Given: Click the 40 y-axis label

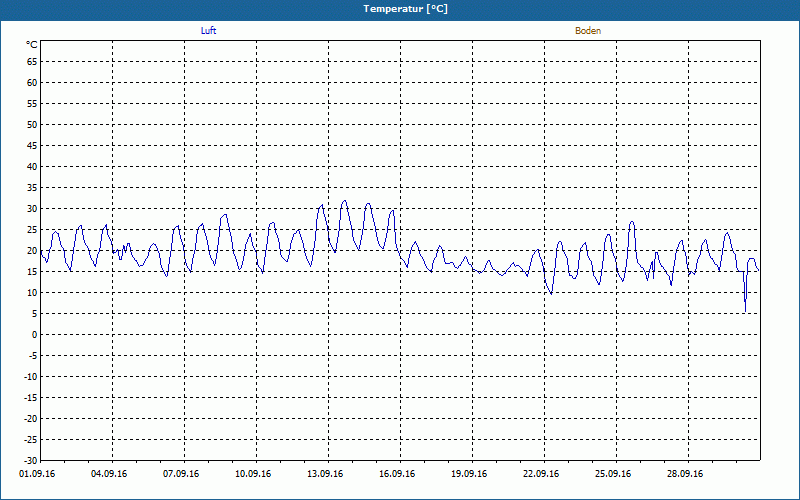Looking at the screenshot, I should [32, 167].
